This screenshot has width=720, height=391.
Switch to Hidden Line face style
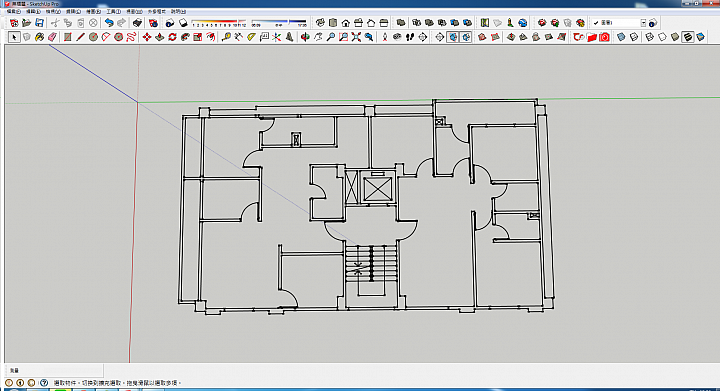tap(662, 37)
